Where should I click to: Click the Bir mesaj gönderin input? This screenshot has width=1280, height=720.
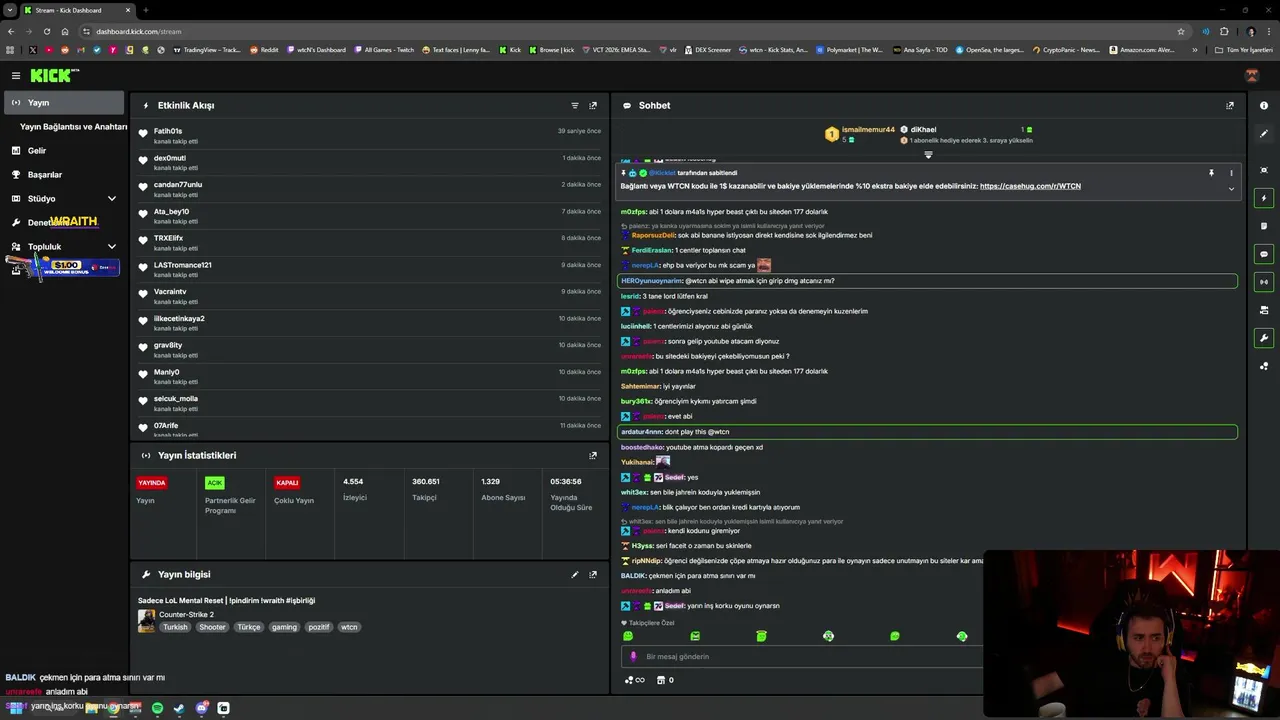(800, 657)
